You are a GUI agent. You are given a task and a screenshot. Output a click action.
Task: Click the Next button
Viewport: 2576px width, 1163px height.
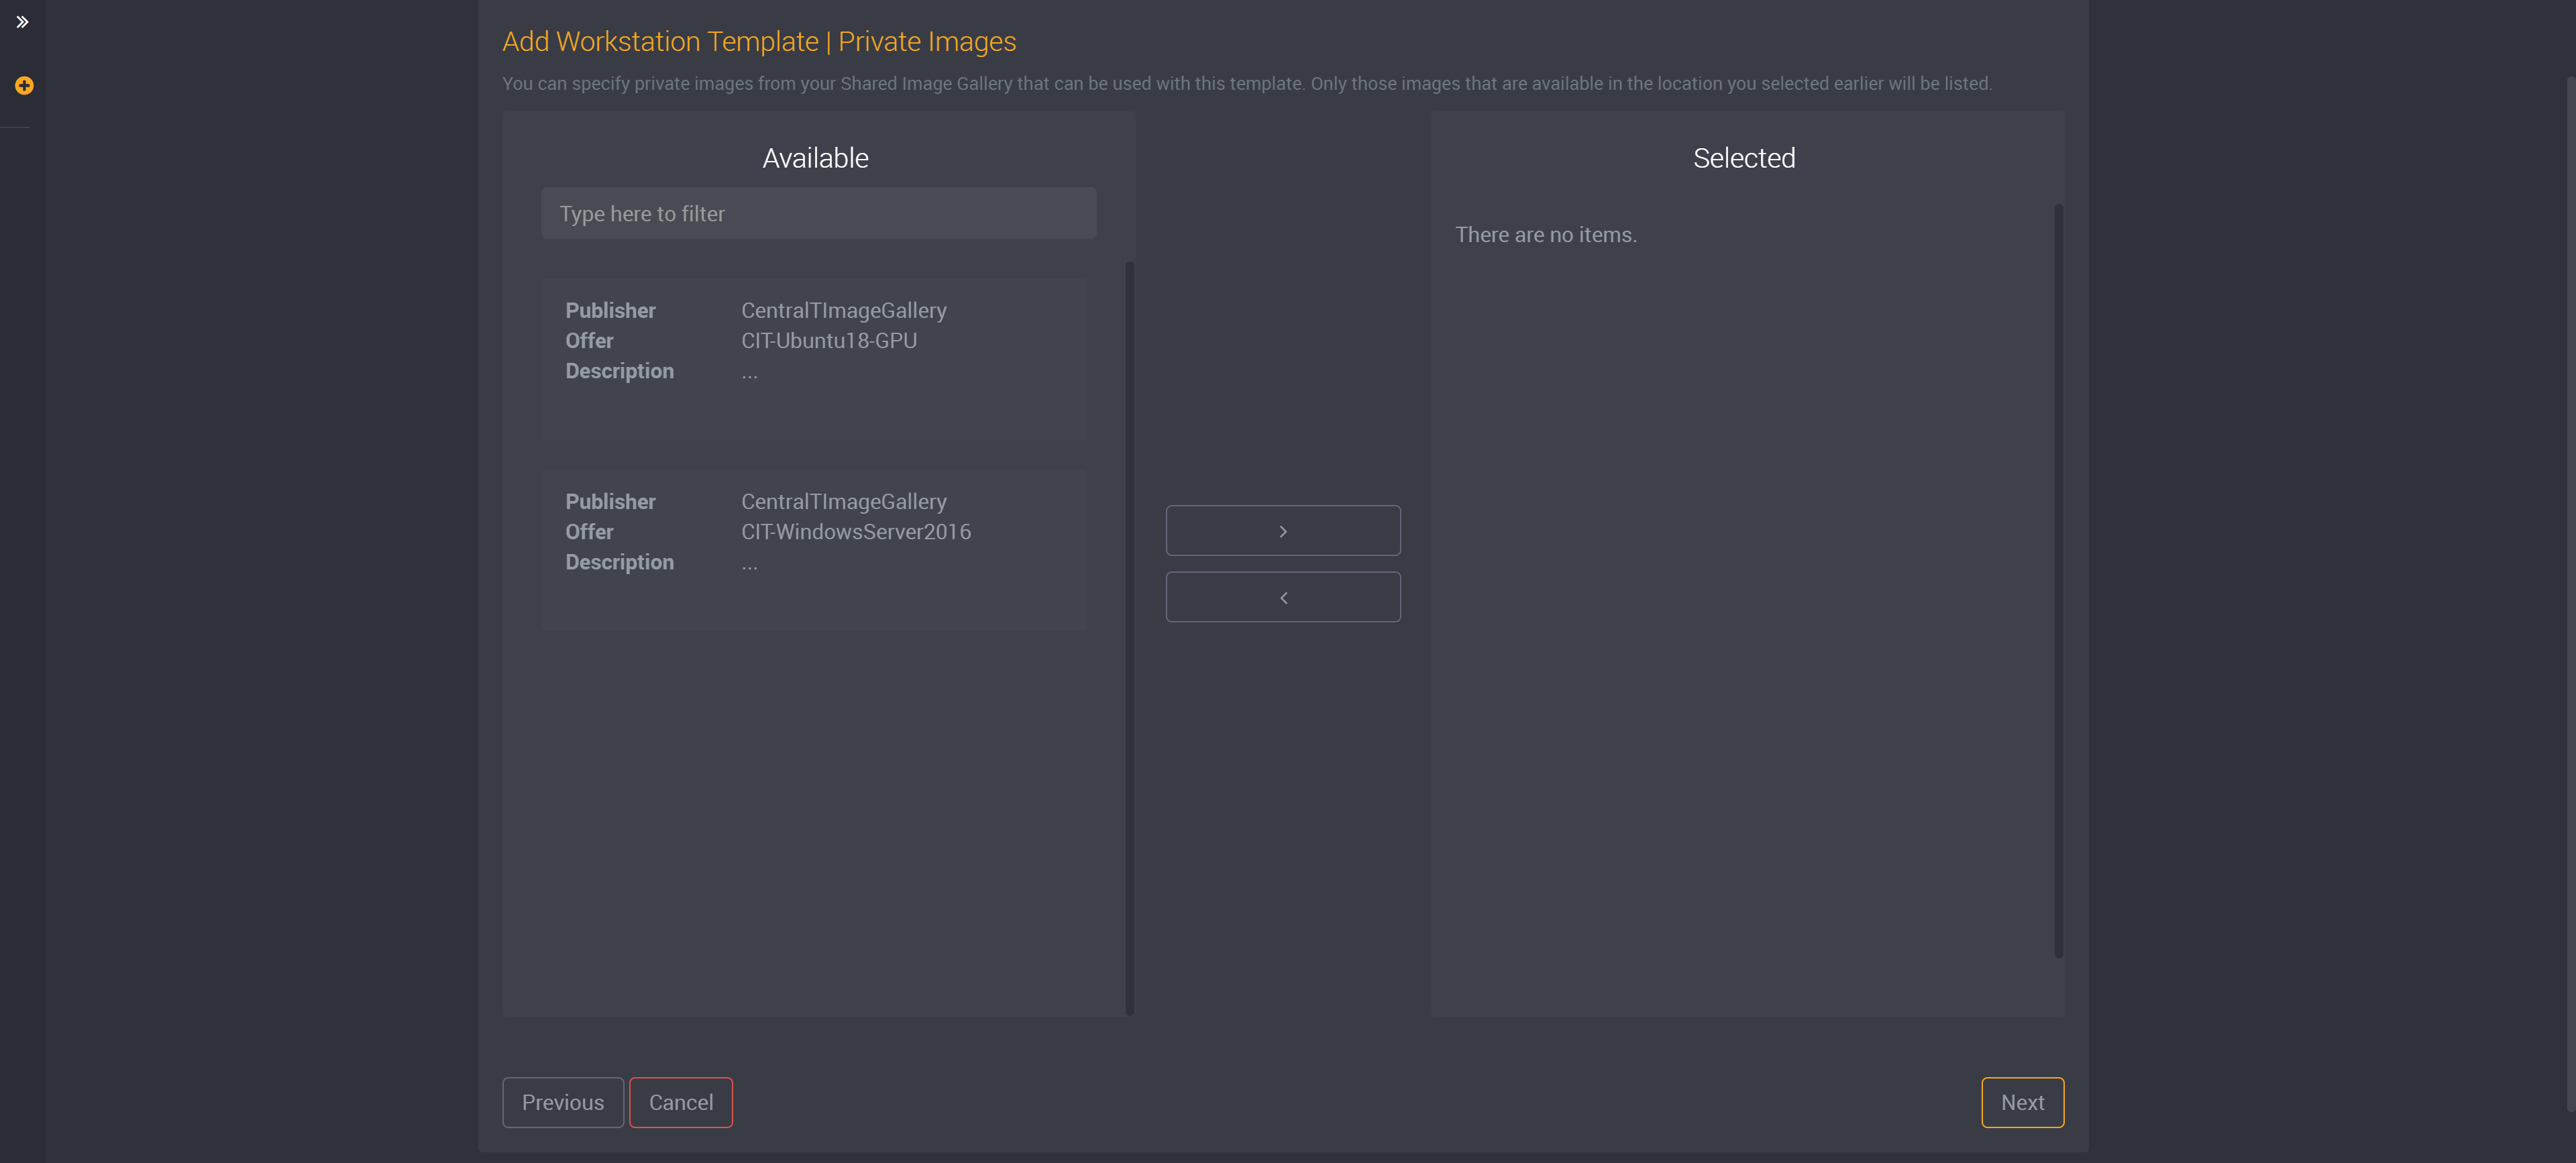pyautogui.click(x=2023, y=1102)
